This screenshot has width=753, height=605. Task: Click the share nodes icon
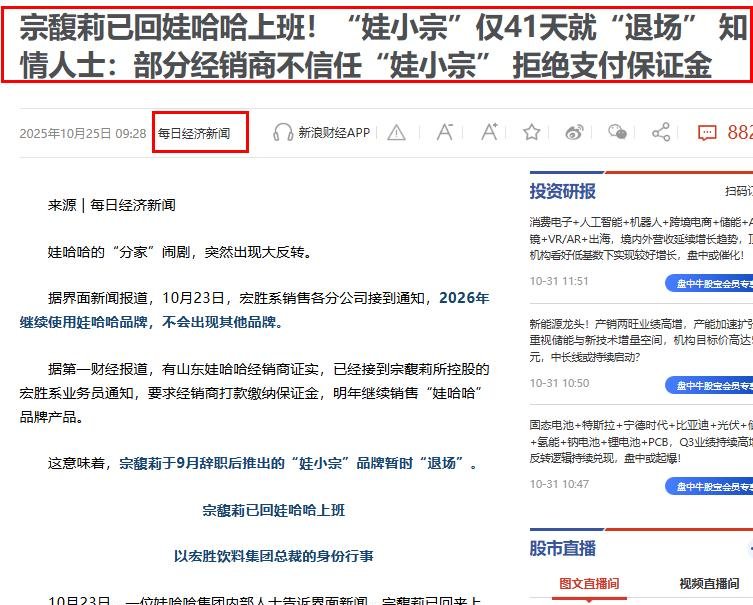click(x=661, y=132)
